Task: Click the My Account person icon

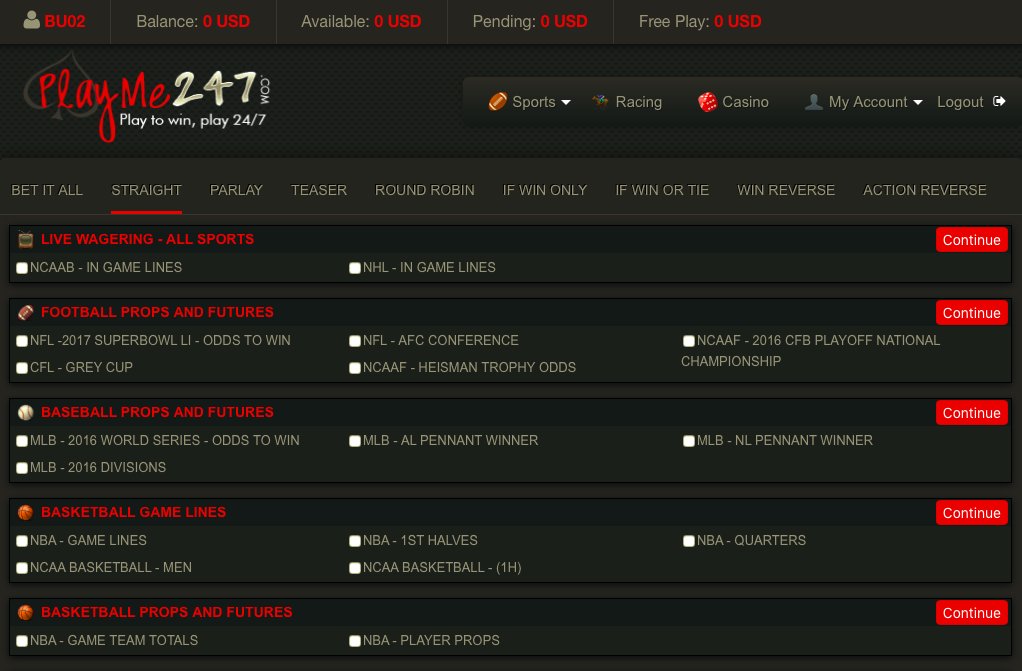Action: pos(813,102)
